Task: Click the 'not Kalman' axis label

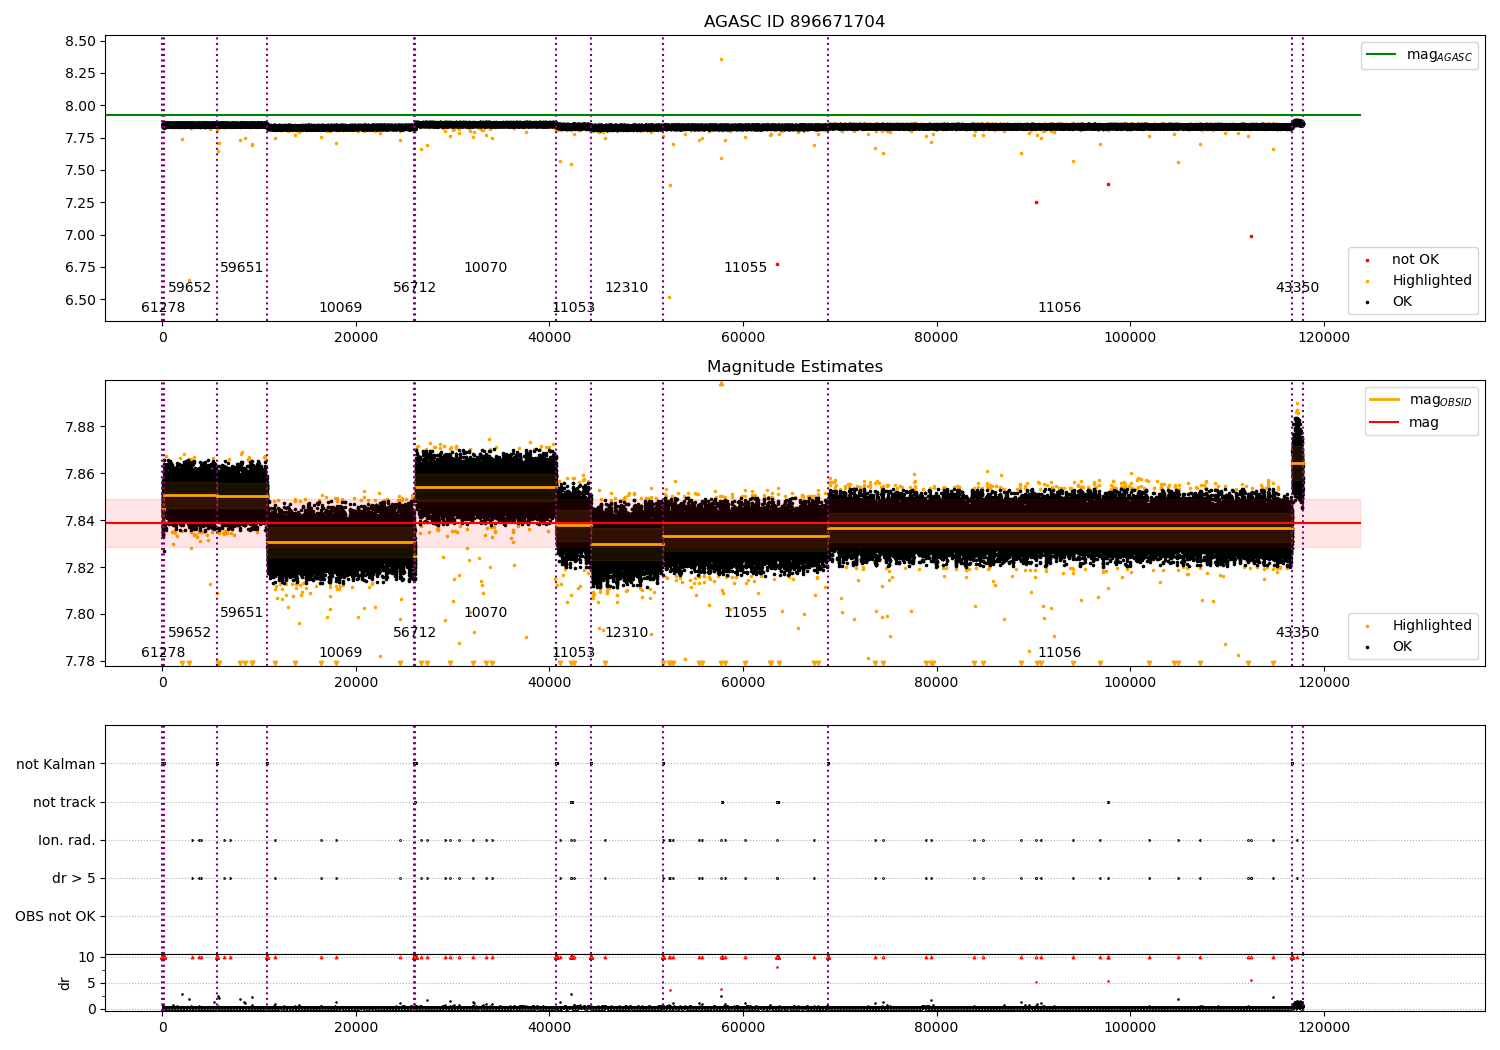Action: 56,764
